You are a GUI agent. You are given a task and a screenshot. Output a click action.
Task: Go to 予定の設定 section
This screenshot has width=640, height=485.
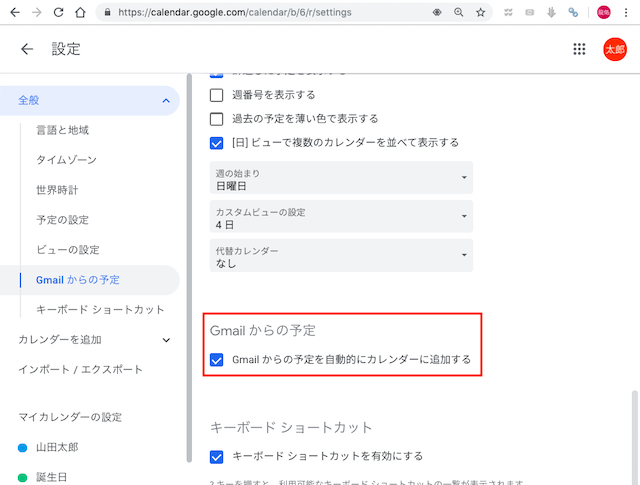(x=62, y=220)
